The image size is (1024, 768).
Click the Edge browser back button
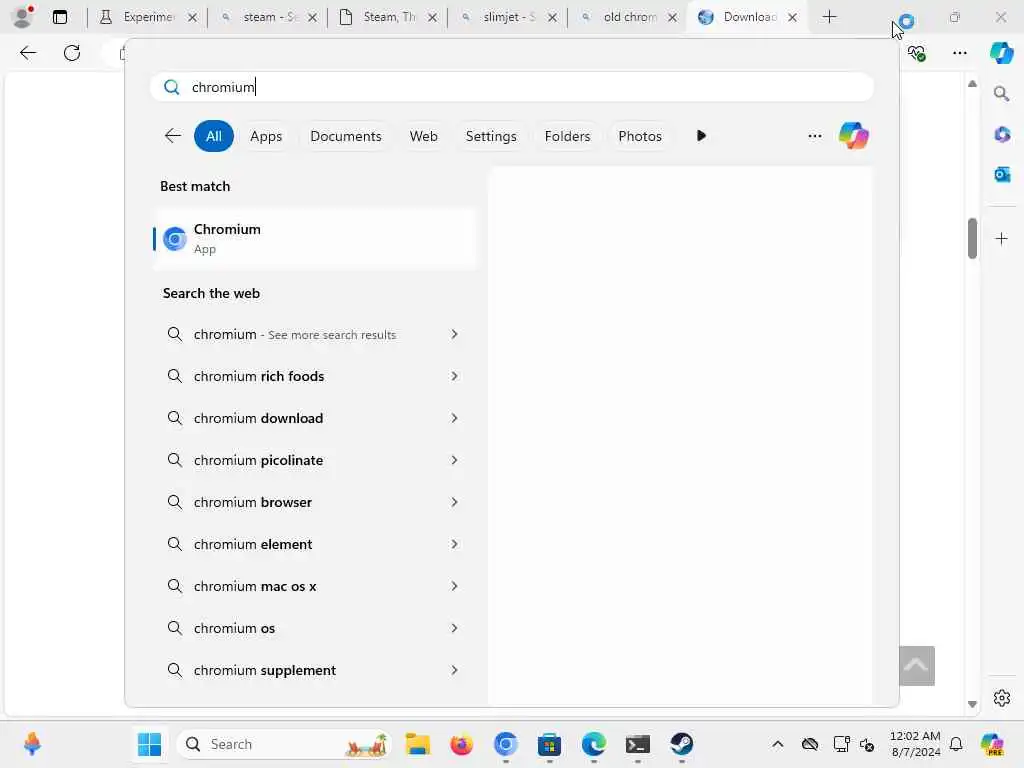[28, 53]
